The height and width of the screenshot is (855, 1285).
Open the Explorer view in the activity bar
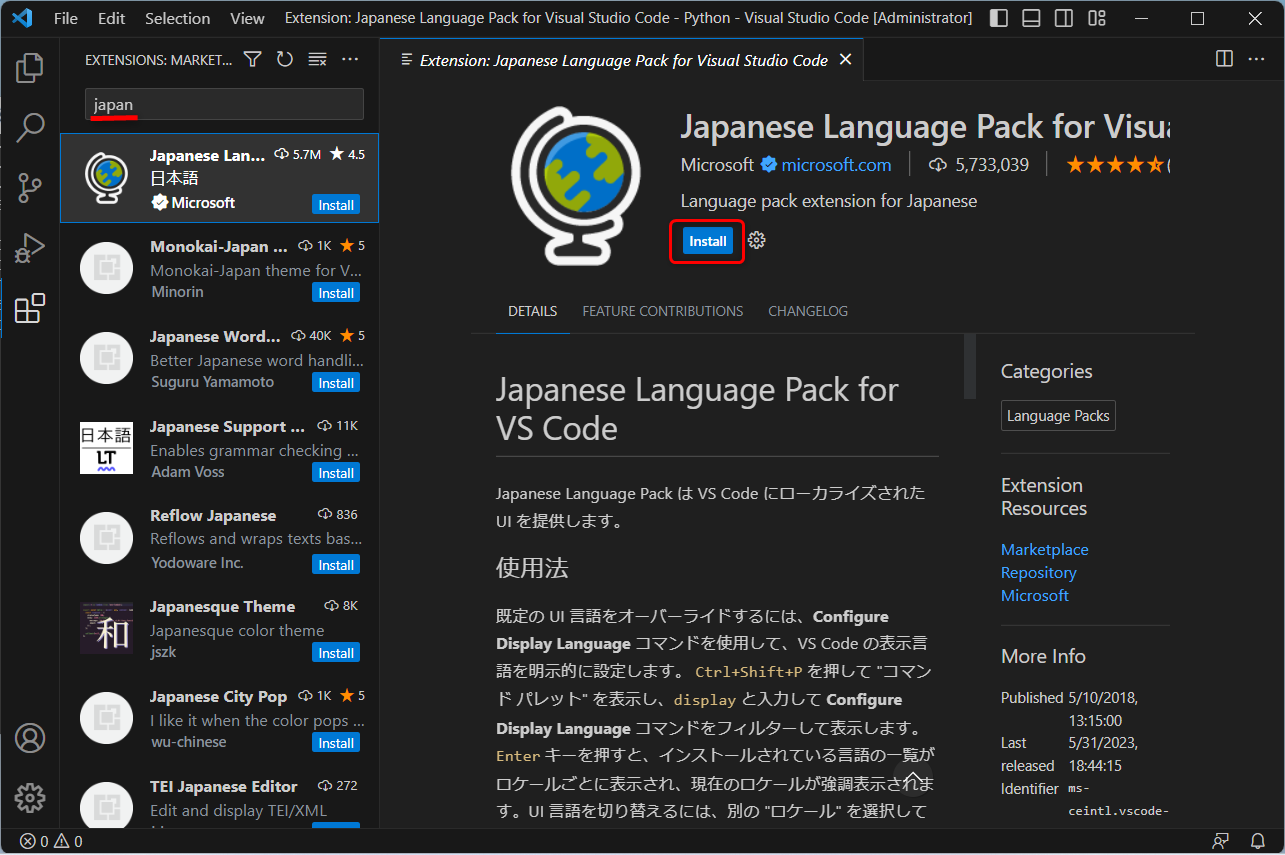tap(30, 67)
